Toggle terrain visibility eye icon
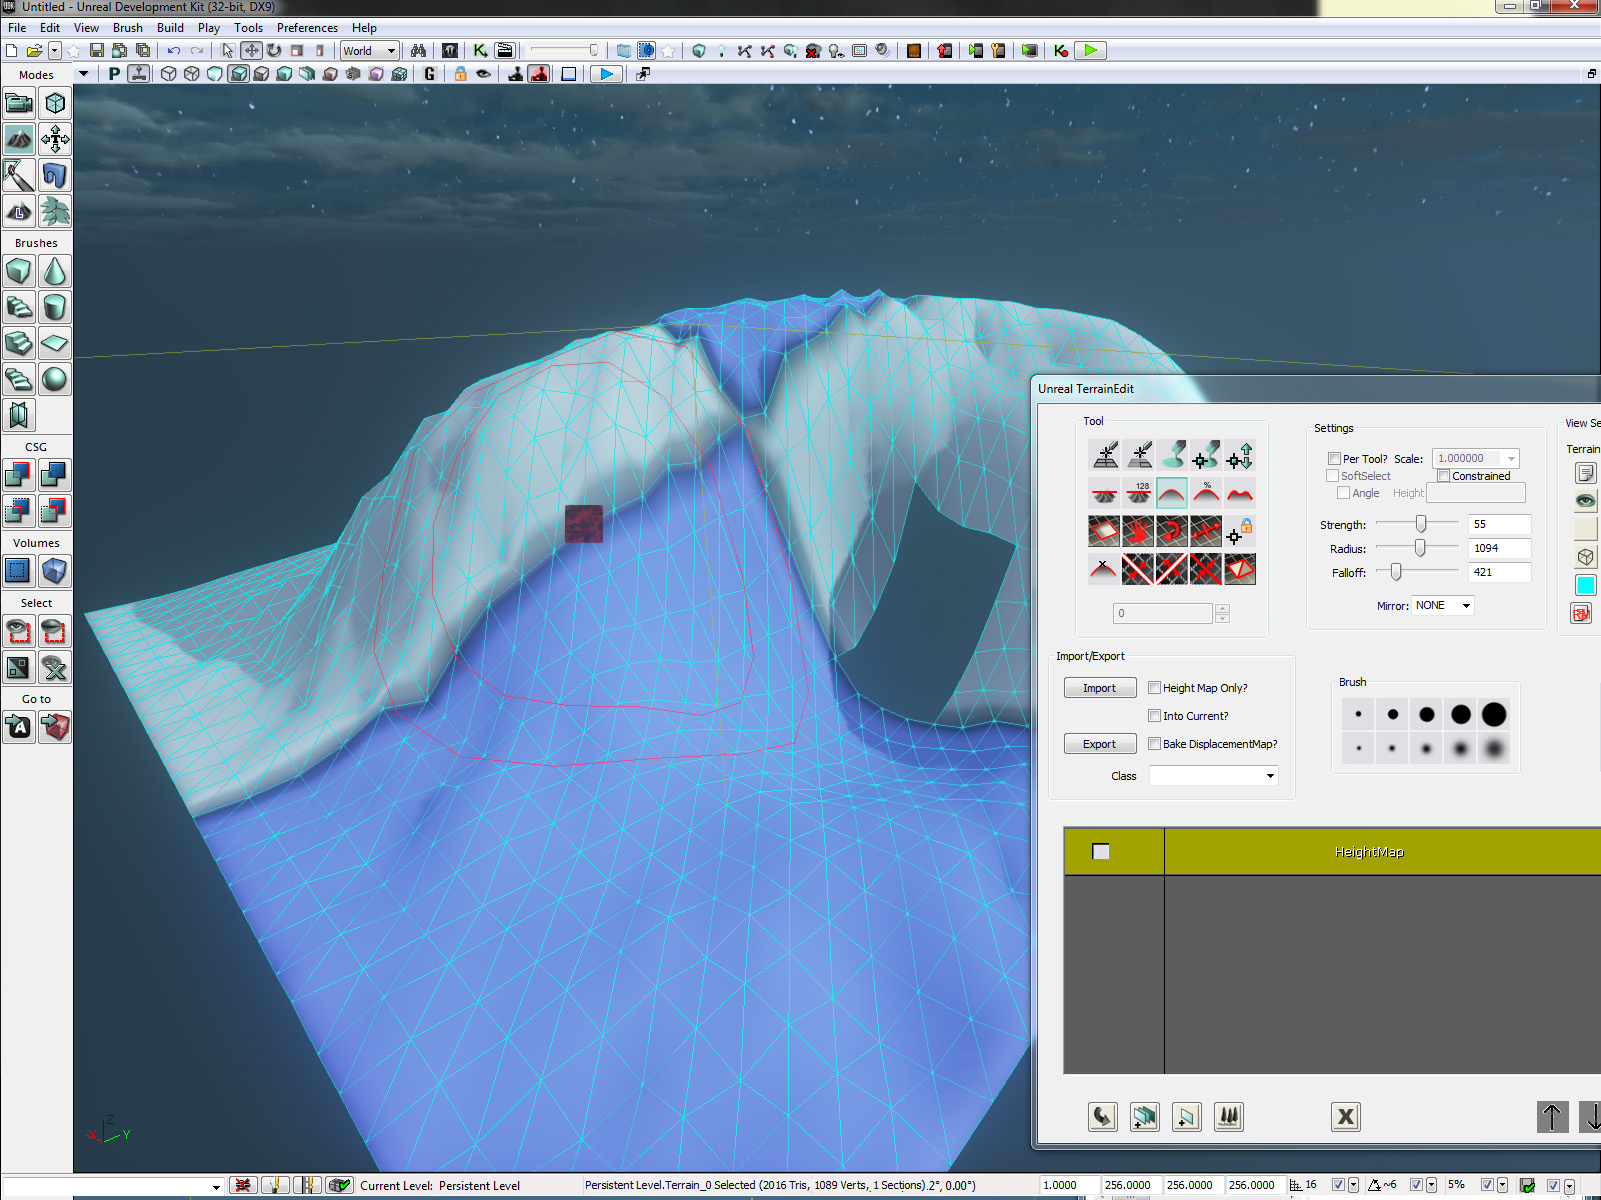 tap(1585, 501)
